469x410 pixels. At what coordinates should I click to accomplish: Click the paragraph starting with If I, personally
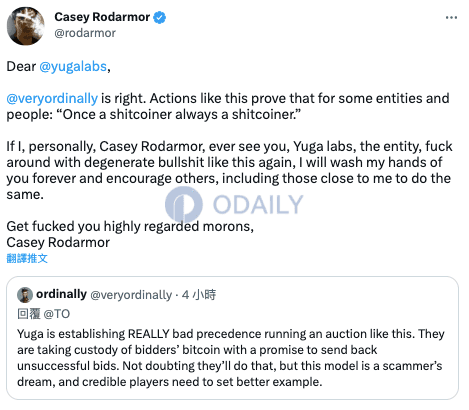tap(229, 170)
